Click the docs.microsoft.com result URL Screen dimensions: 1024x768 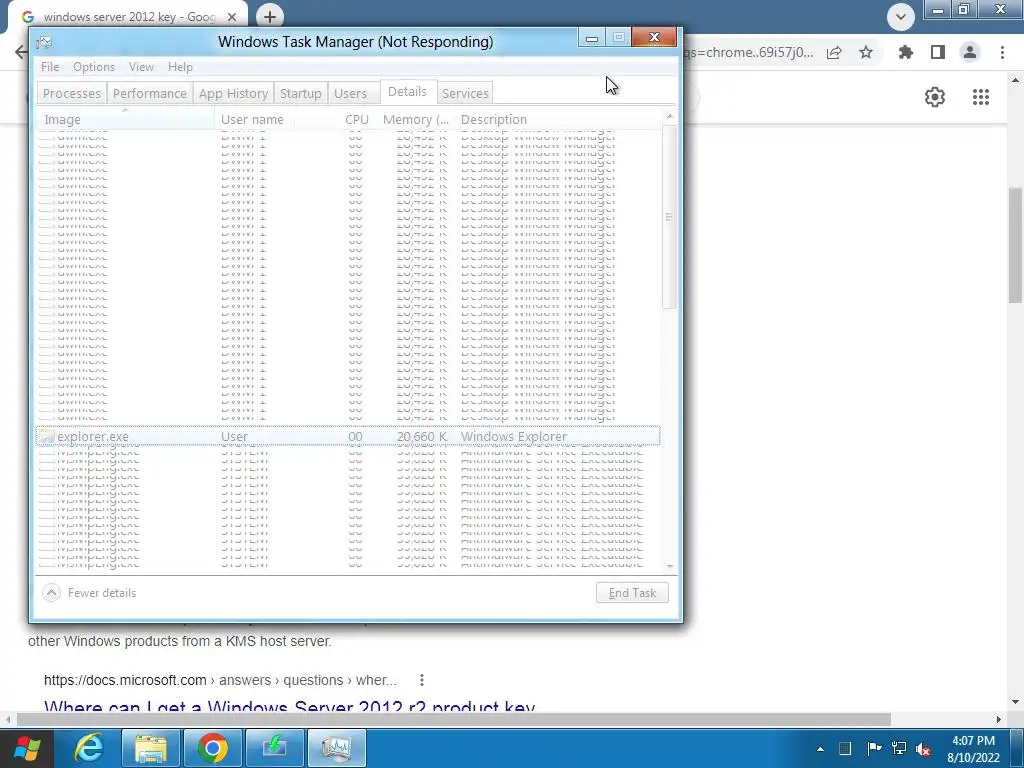[220, 680]
